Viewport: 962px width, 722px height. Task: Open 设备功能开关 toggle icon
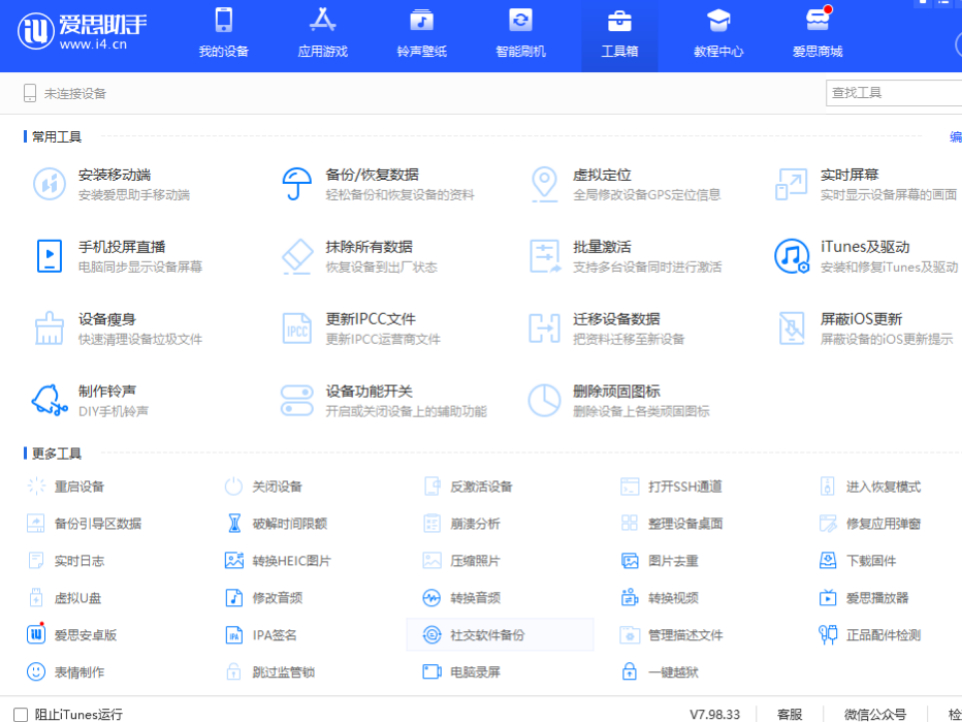[297, 400]
